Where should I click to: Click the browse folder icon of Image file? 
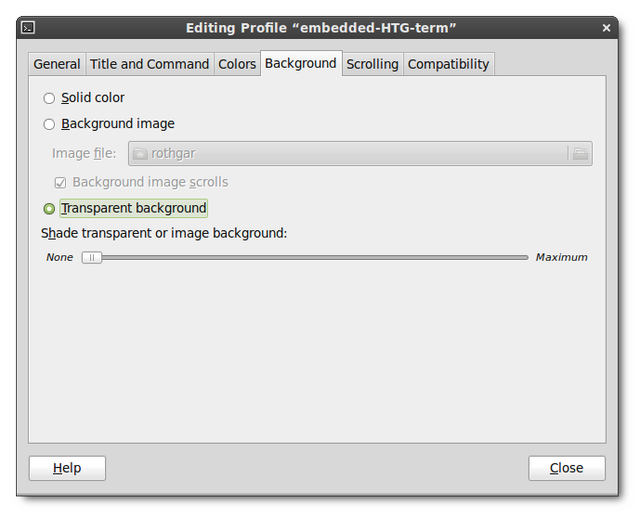pos(580,154)
